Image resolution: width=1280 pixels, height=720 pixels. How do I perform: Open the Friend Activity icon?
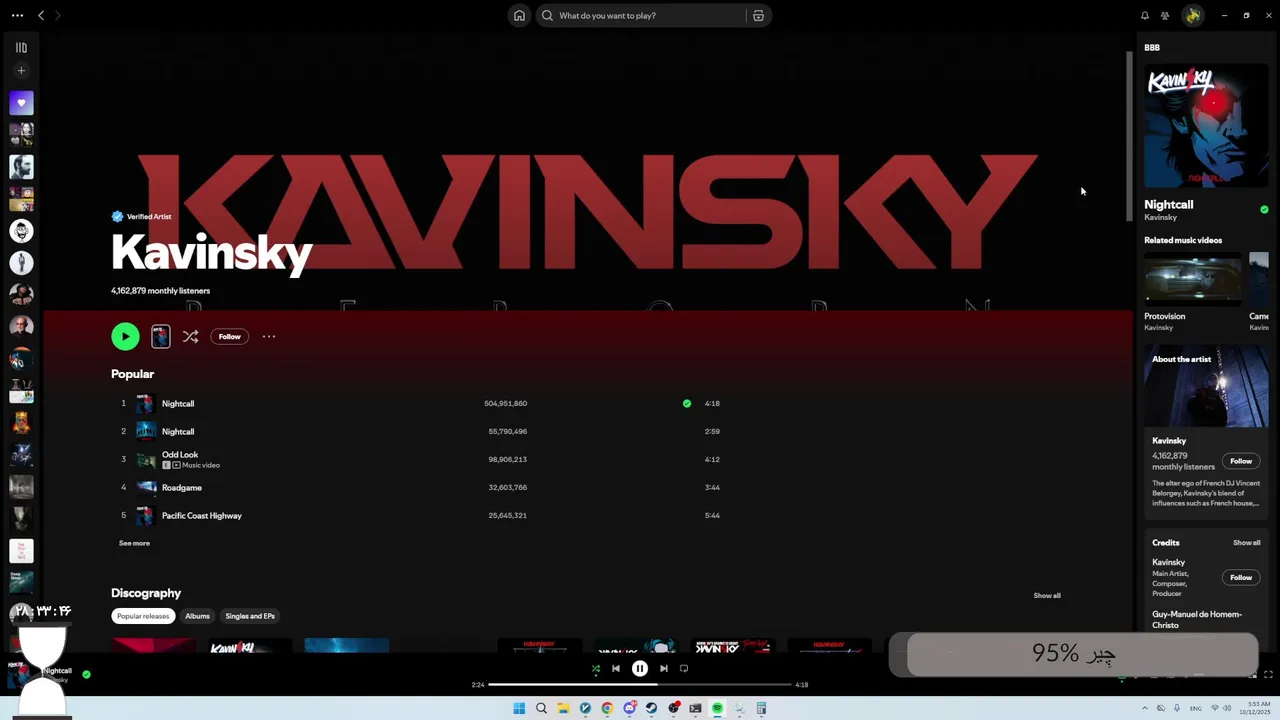point(1165,15)
